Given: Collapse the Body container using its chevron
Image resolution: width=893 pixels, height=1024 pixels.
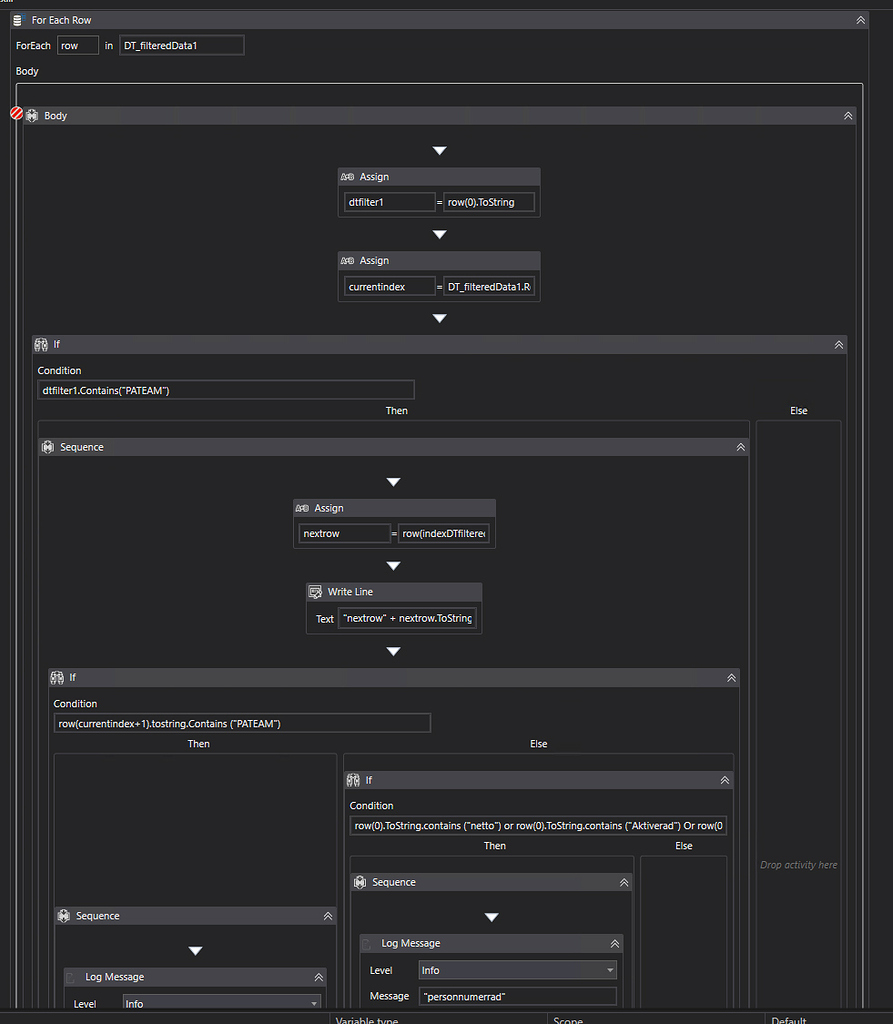Looking at the screenshot, I should coord(846,115).
